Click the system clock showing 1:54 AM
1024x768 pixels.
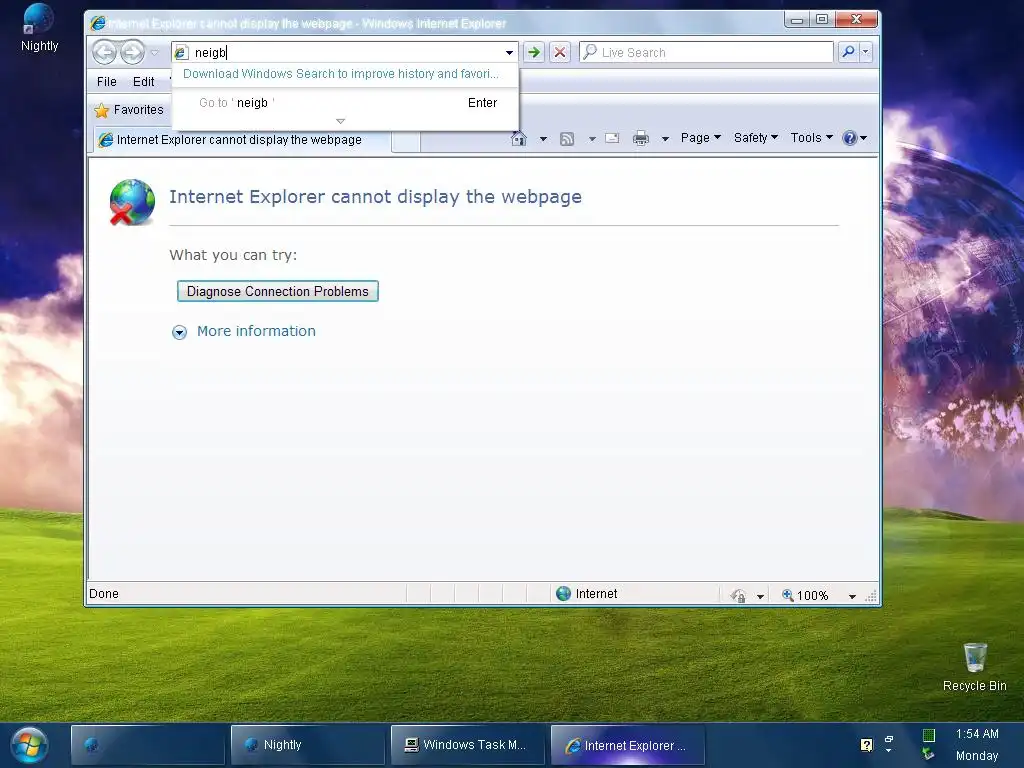click(x=977, y=734)
